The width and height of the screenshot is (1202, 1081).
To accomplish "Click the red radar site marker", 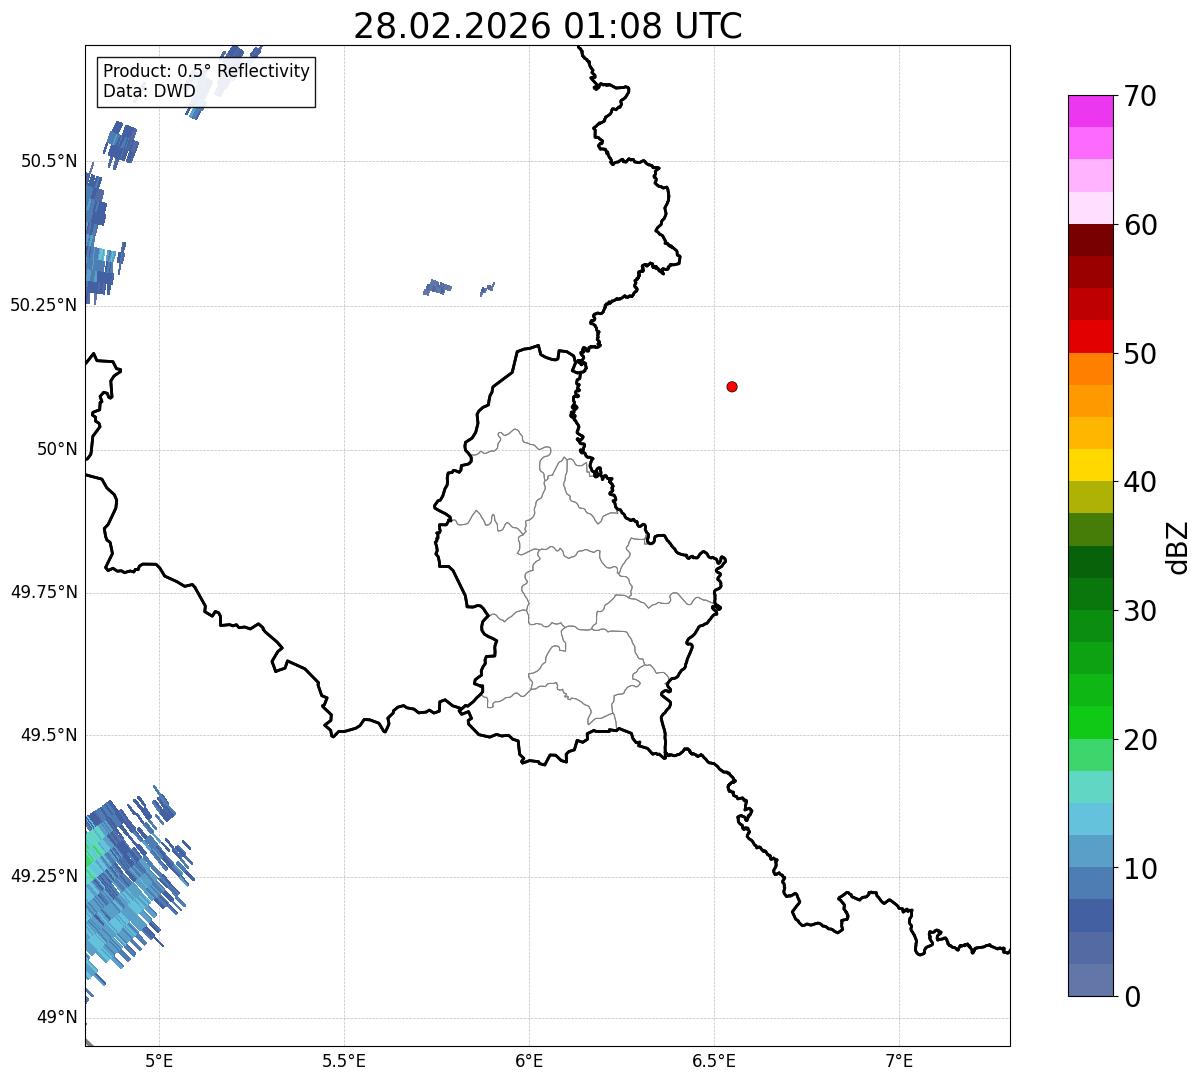I will pos(732,386).
